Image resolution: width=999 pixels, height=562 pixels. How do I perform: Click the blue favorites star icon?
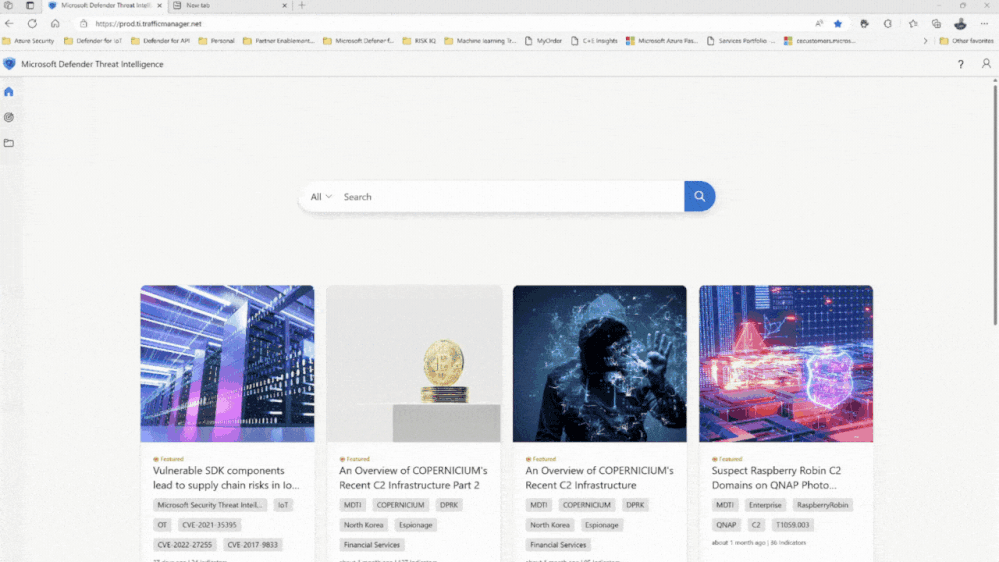pos(838,24)
